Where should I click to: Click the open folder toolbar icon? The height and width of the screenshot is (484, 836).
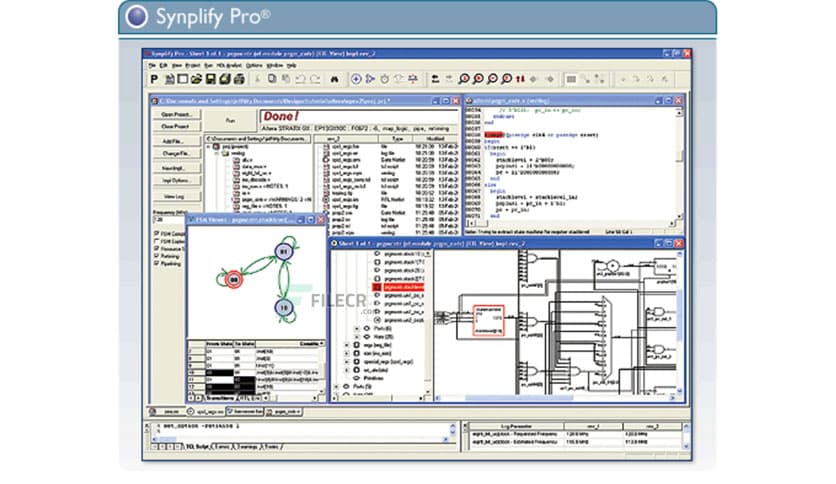tap(197, 79)
